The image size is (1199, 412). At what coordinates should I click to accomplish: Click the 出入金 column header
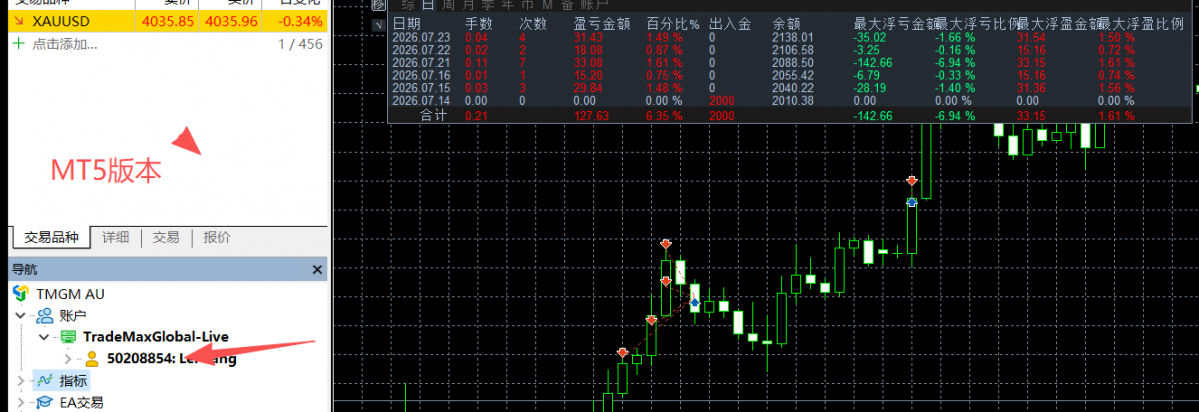pyautogui.click(x=729, y=24)
